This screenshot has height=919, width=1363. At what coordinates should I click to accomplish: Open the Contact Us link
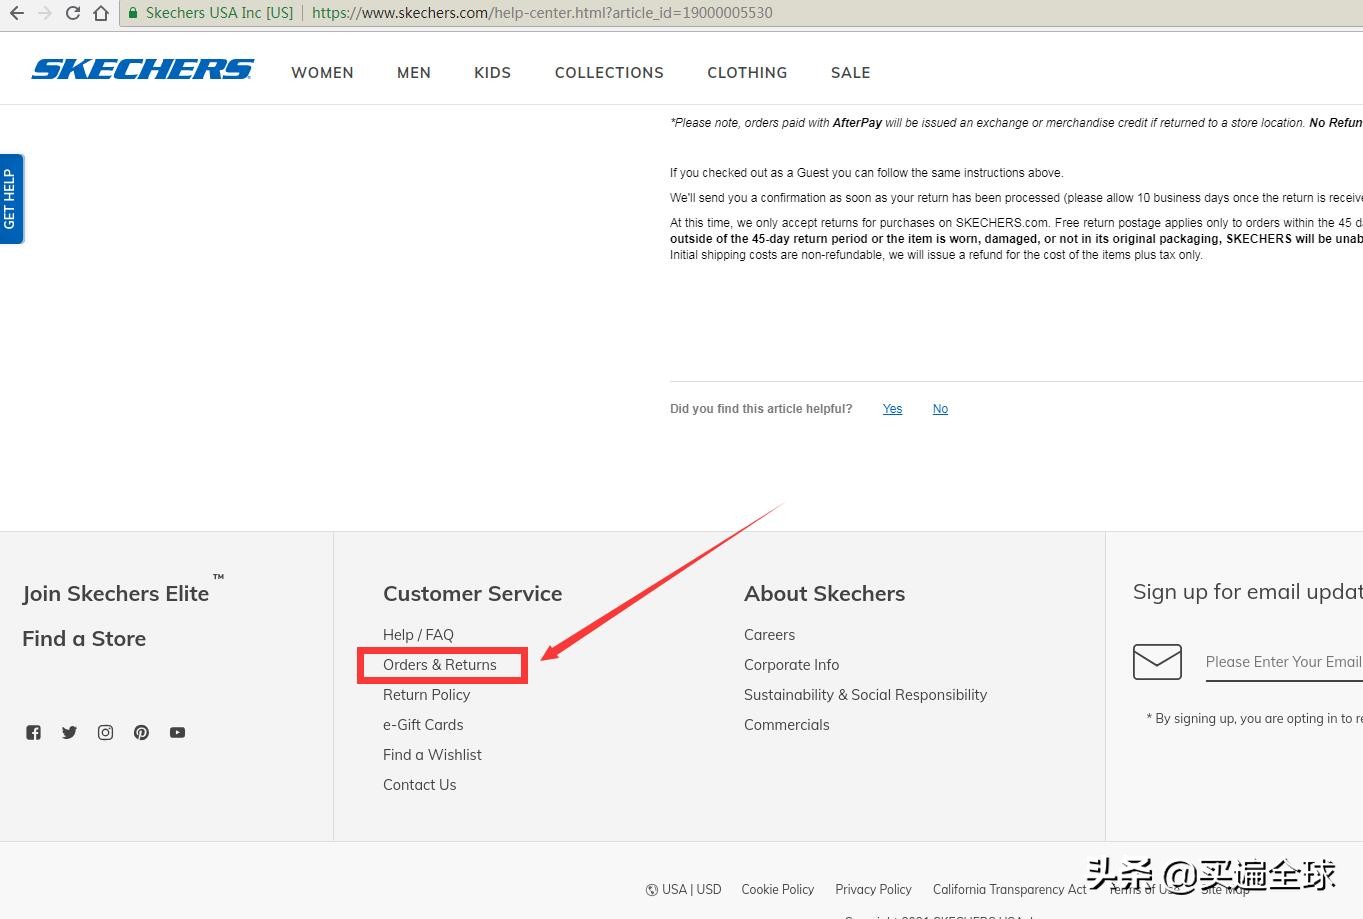coord(420,785)
